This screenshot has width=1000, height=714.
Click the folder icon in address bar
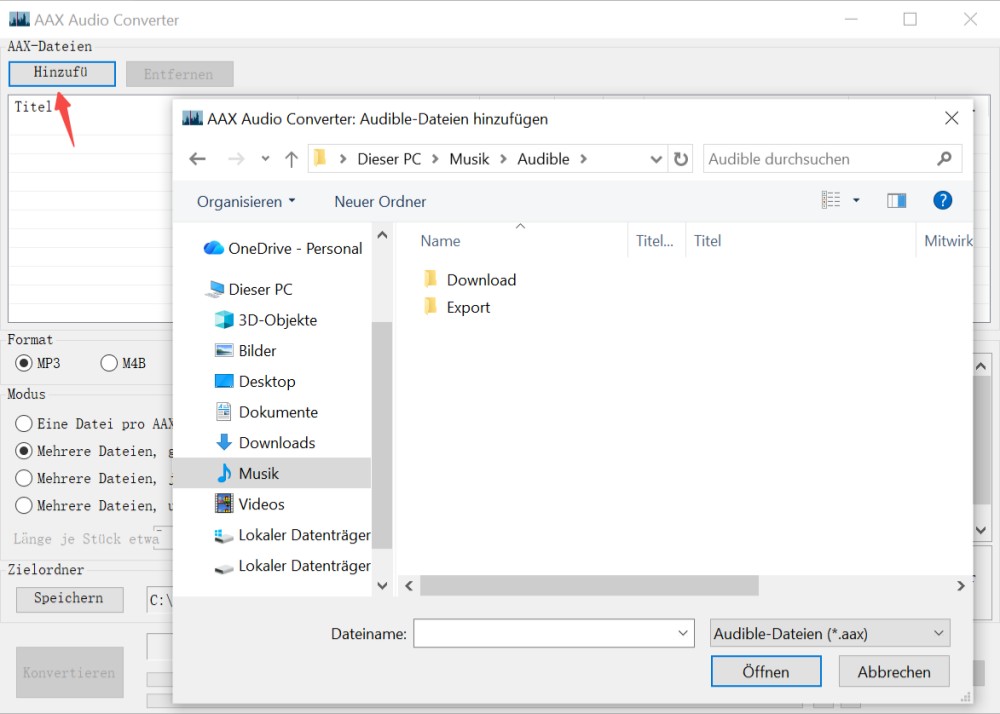click(x=320, y=157)
